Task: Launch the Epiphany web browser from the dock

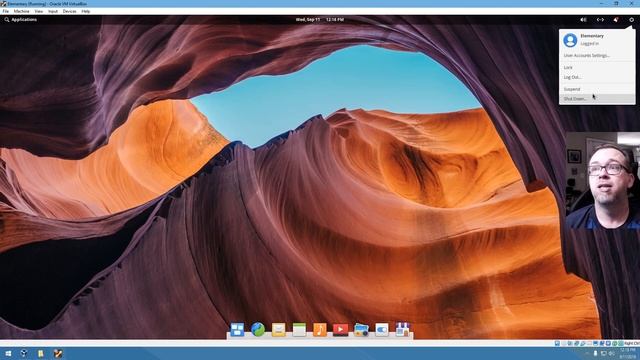Action: click(x=258, y=329)
